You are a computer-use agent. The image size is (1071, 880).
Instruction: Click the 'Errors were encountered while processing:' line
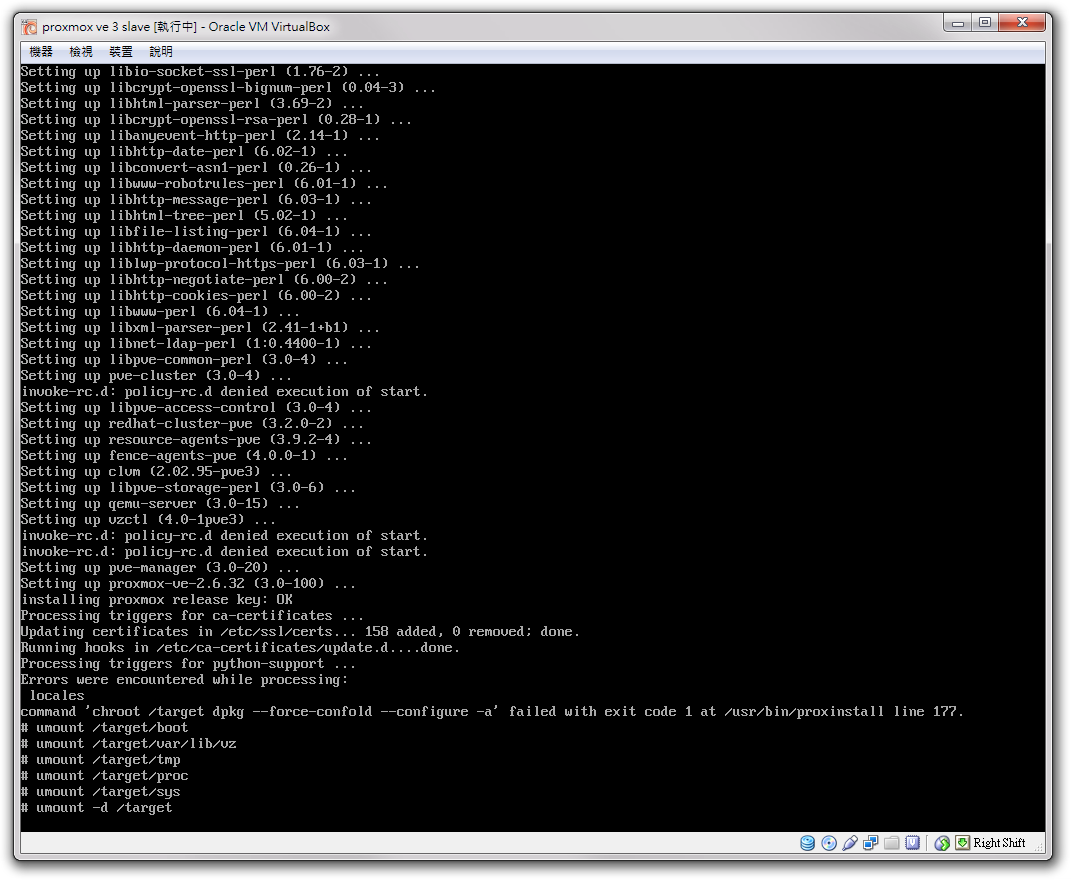click(184, 680)
